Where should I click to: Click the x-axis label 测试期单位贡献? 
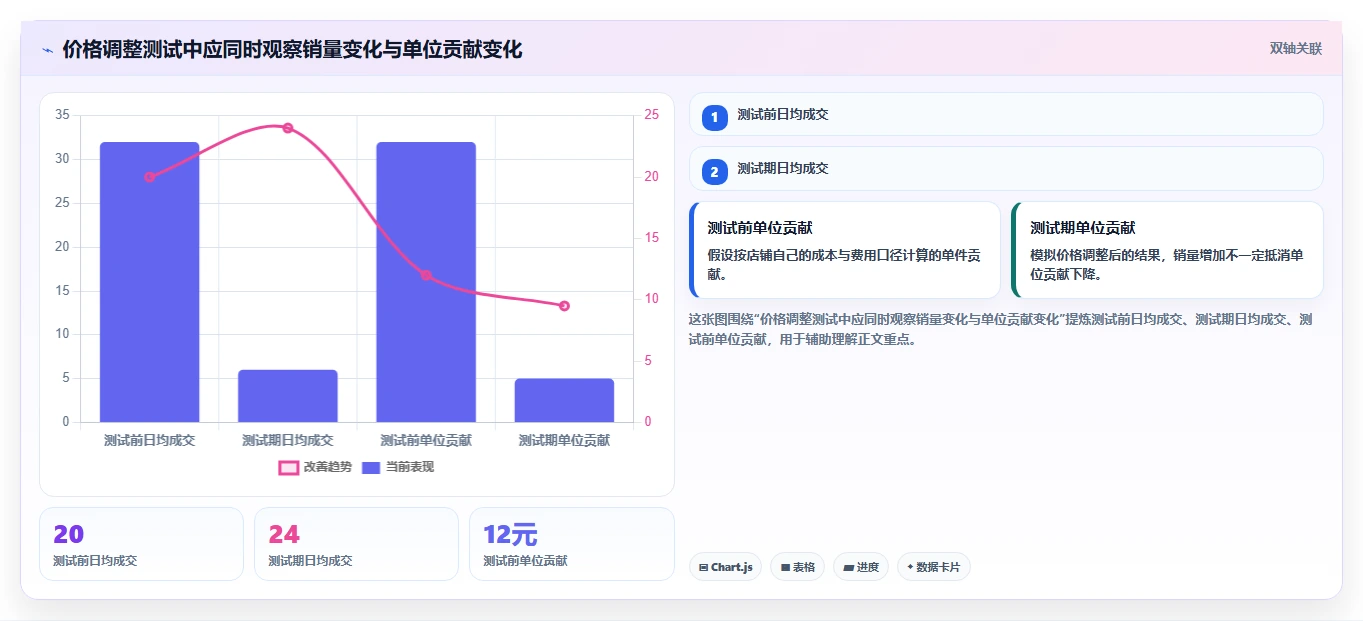point(564,440)
